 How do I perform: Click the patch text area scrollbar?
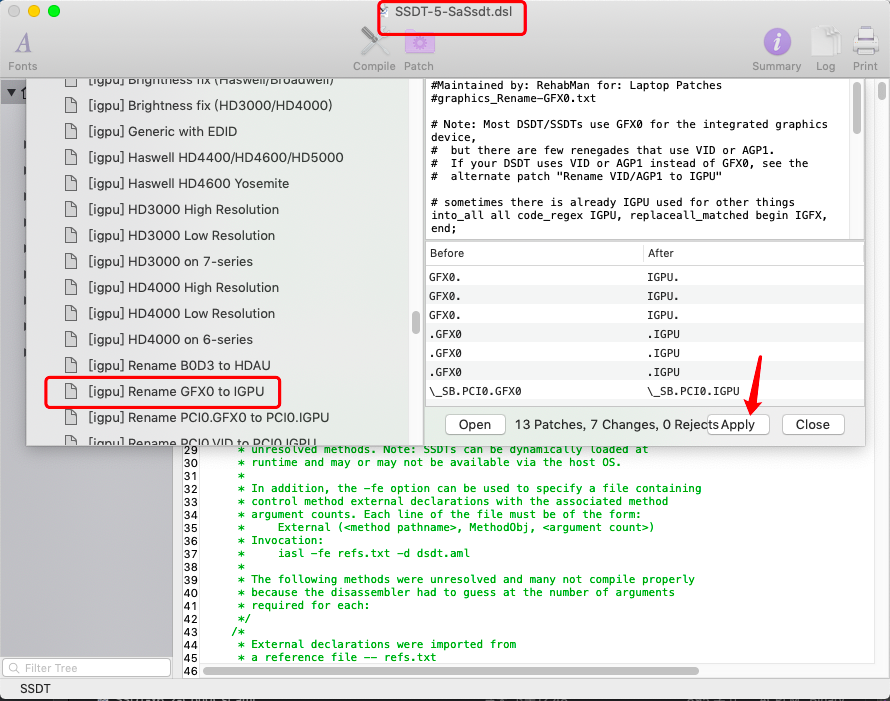pos(857,108)
